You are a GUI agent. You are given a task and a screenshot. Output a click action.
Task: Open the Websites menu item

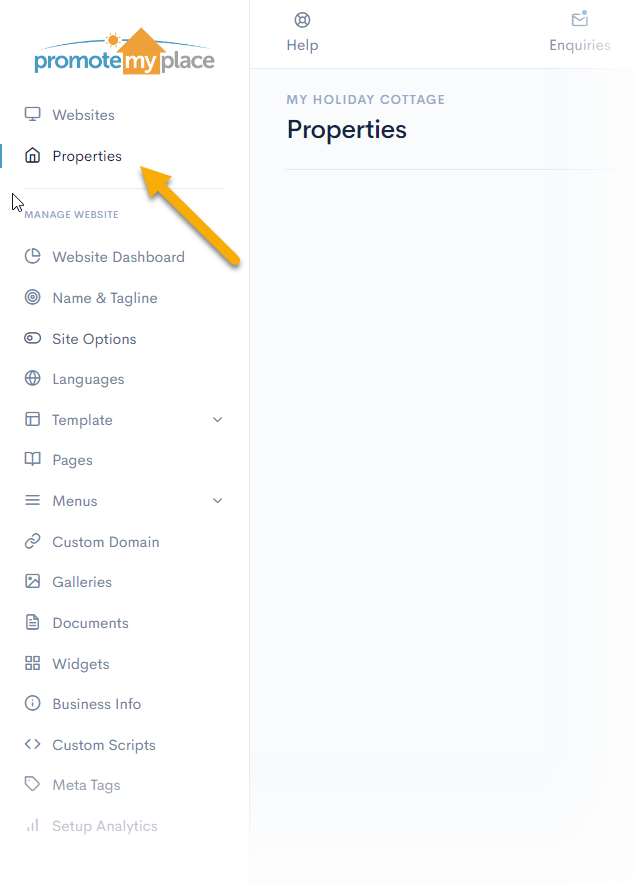(83, 115)
